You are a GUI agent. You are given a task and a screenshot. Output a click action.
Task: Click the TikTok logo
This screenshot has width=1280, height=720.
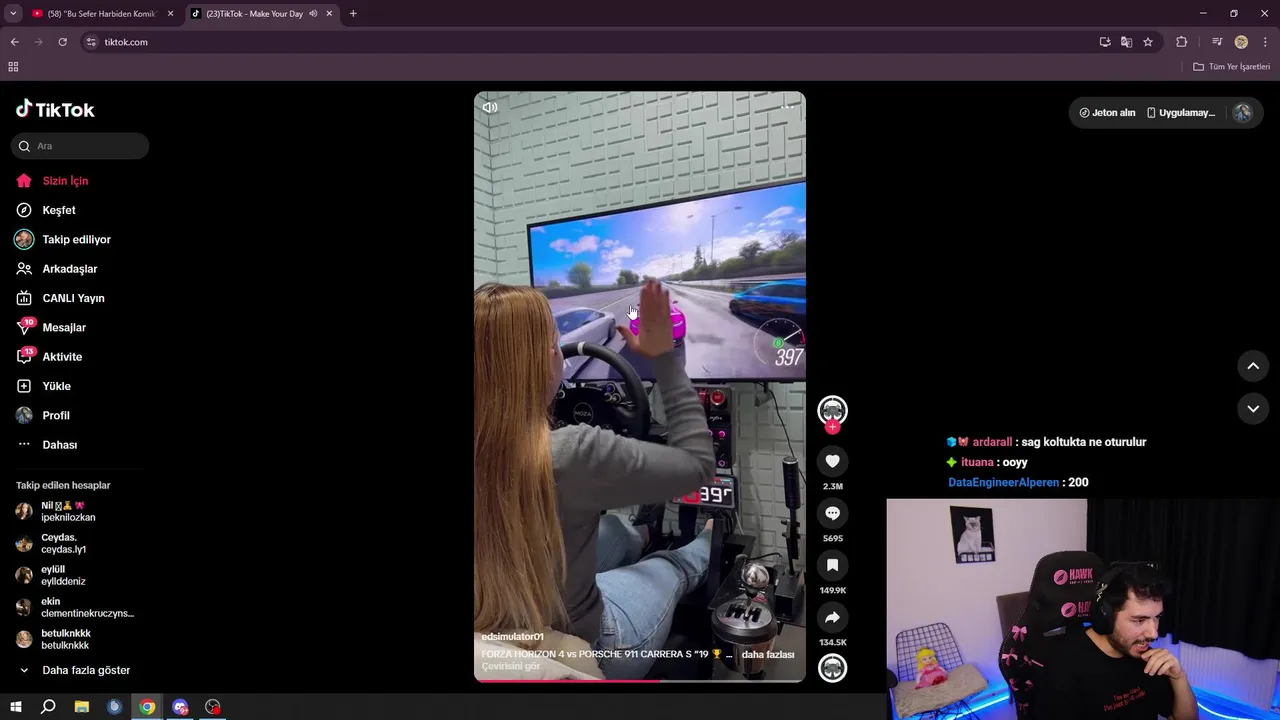tap(55, 109)
